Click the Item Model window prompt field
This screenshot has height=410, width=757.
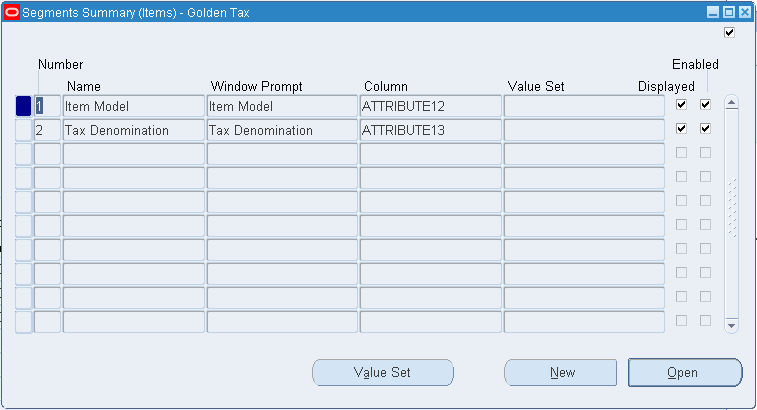pos(282,106)
